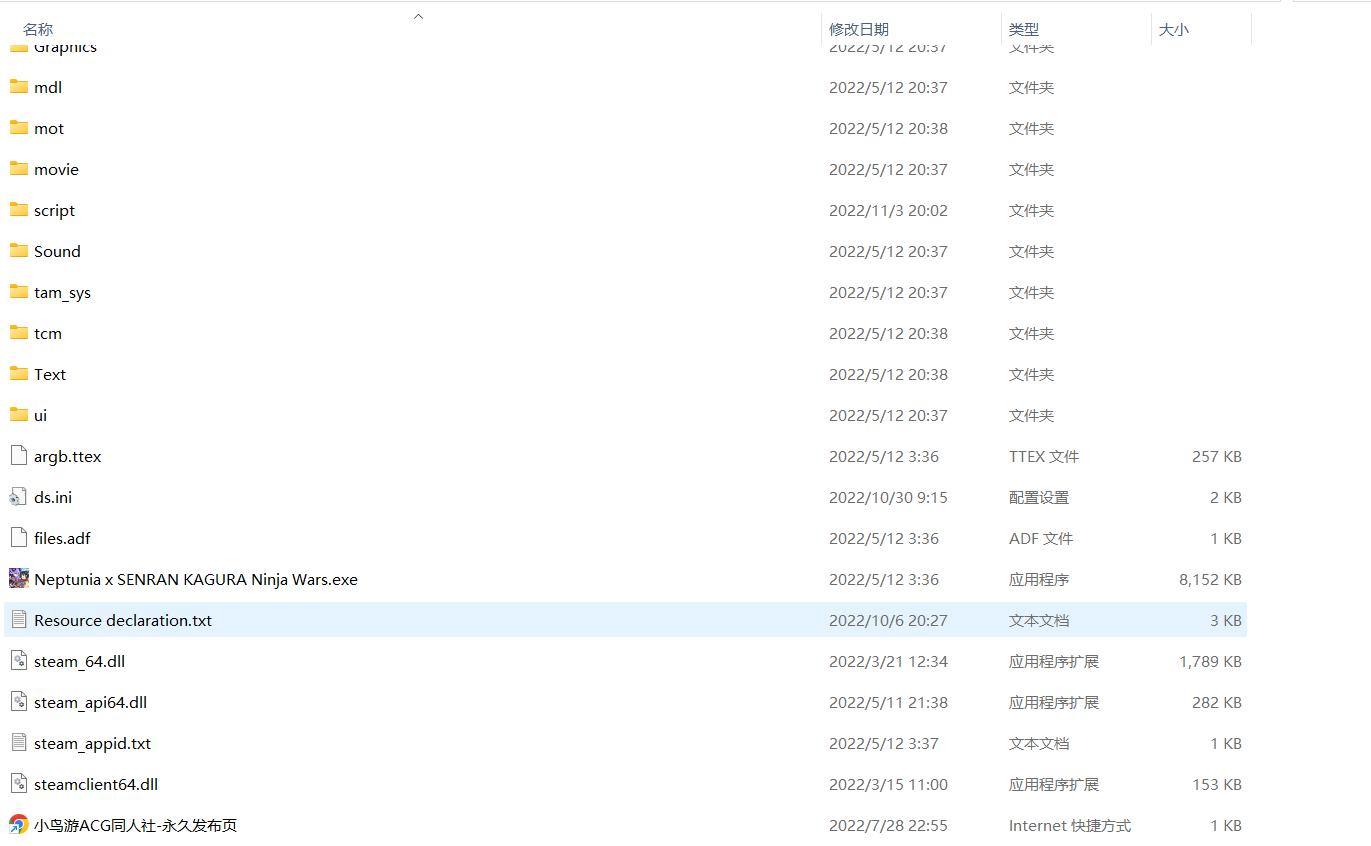Viewport: 1371px width, 846px height.
Task: Select files.adf file name
Action: [x=62, y=539]
